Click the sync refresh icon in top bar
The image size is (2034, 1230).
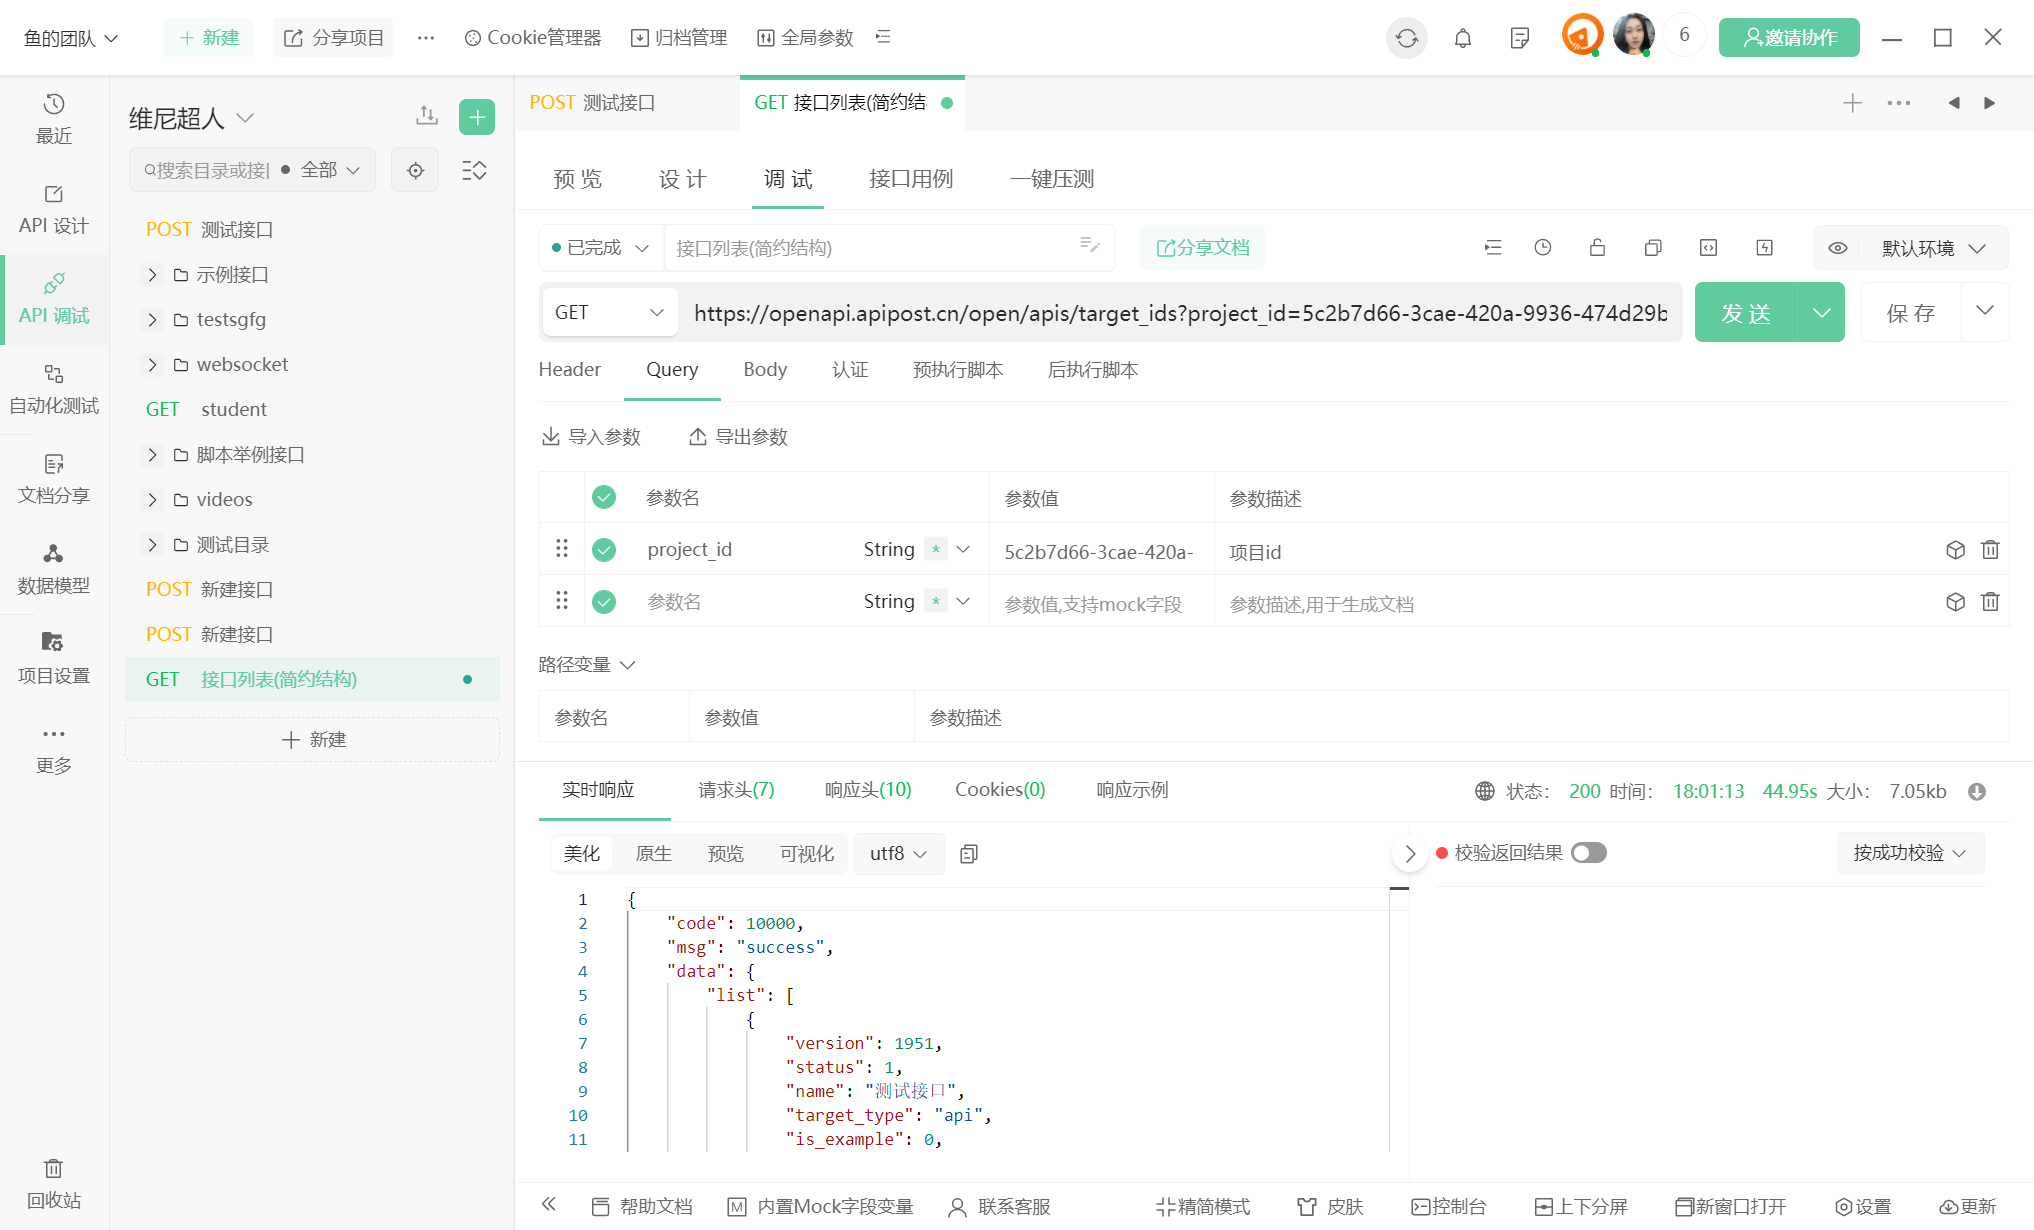[1406, 38]
